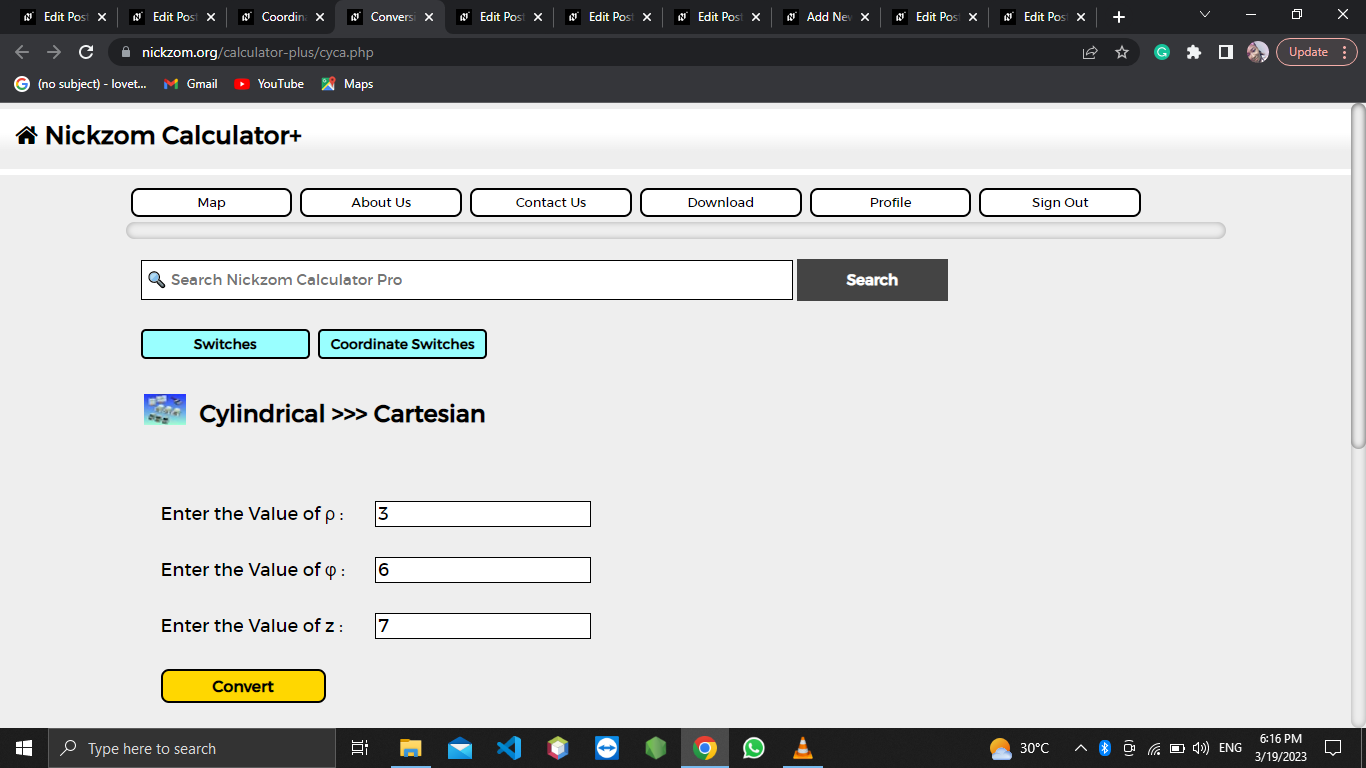This screenshot has height=768, width=1366.
Task: Bookmark this tab with star icon
Action: (1122, 52)
